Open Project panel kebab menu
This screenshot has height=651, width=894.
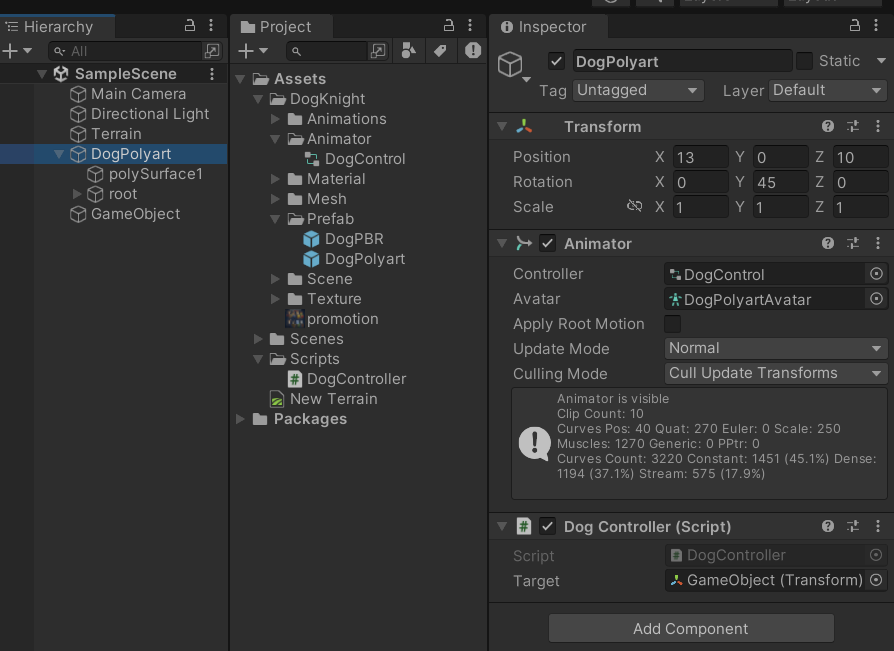click(x=470, y=25)
